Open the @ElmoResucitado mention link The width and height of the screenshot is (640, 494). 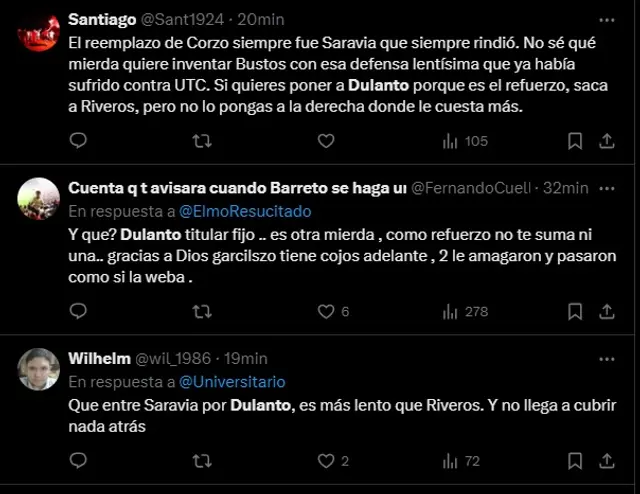click(x=245, y=211)
